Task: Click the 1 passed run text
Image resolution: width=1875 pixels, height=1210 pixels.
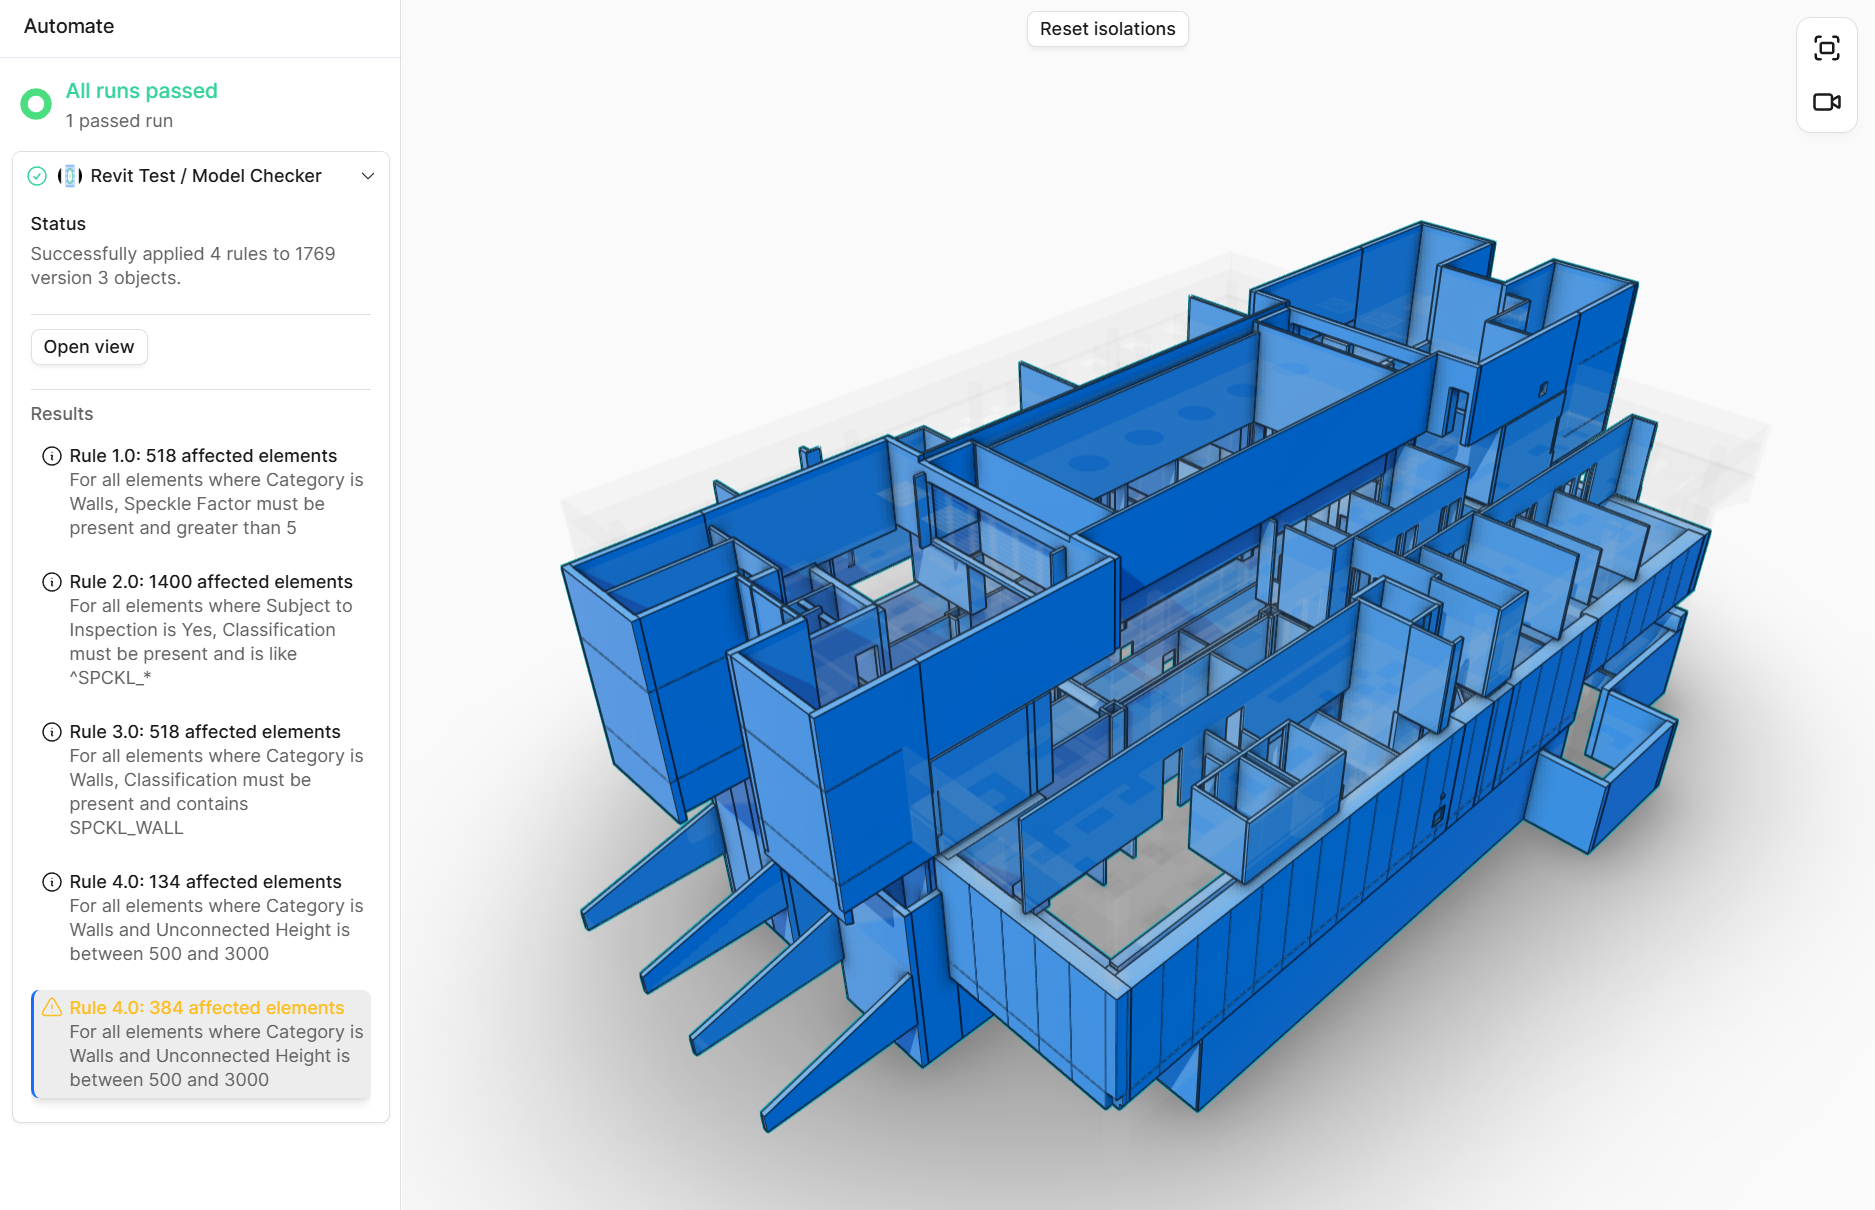Action: [119, 121]
